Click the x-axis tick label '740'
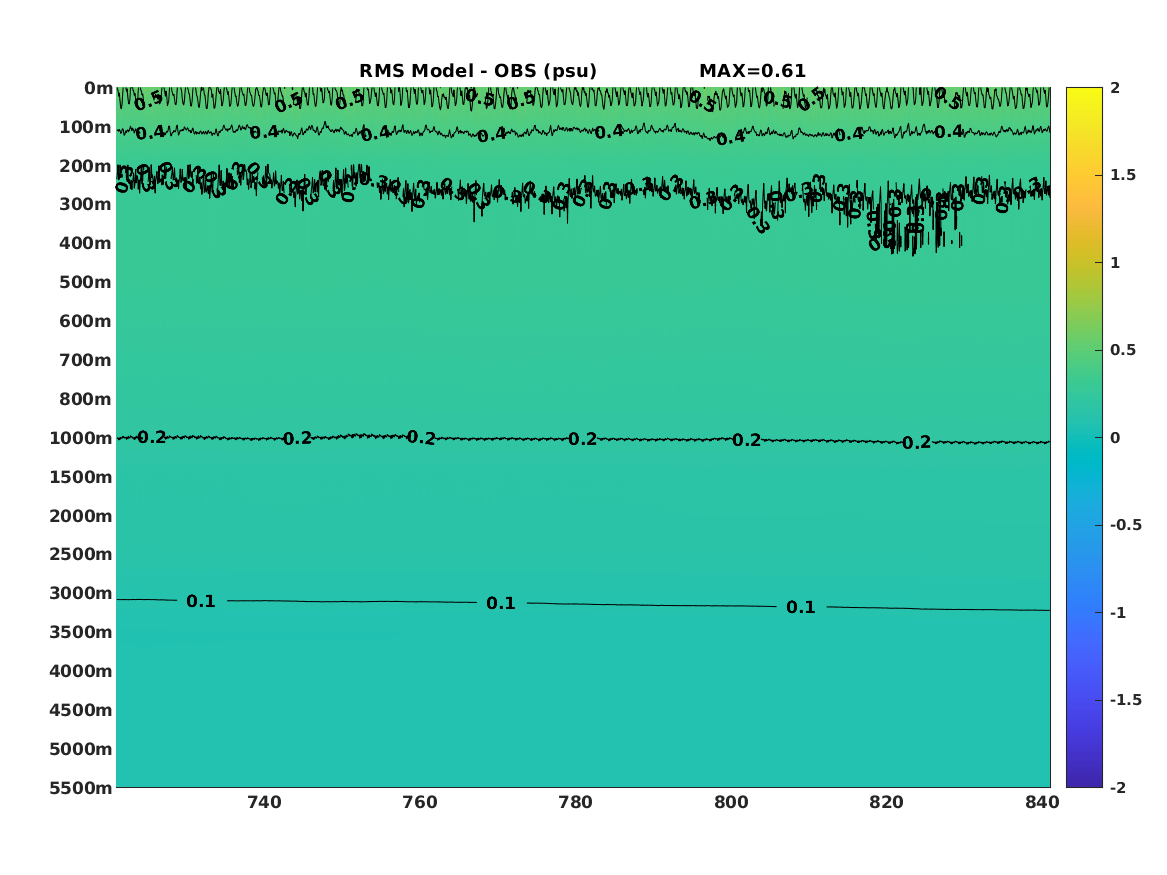Viewport: 1167px width, 875px height. point(264,802)
